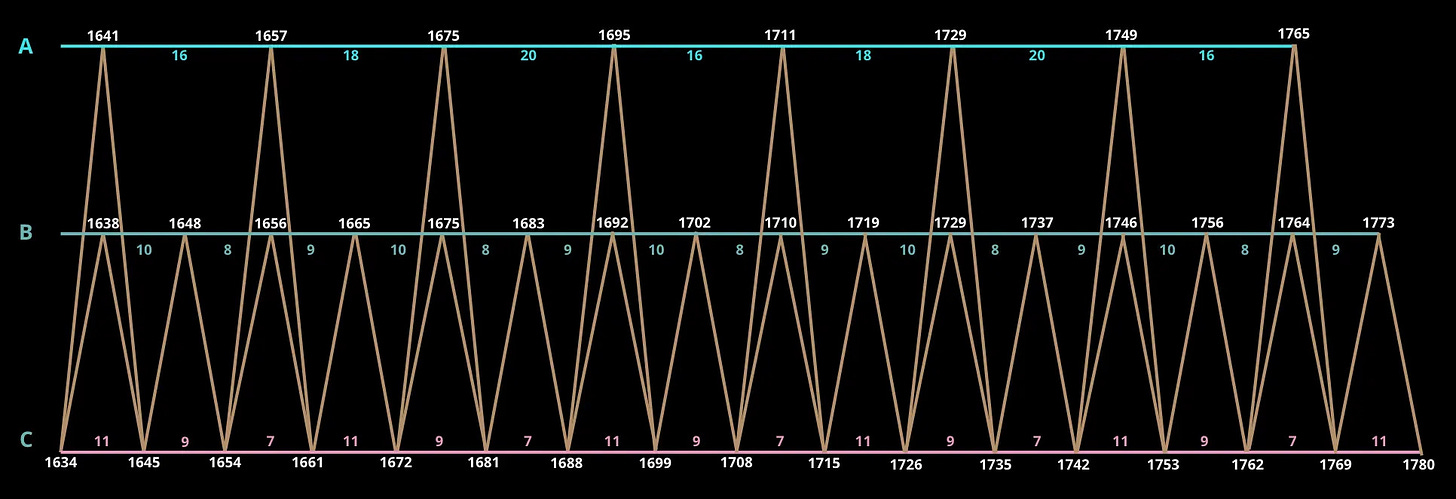Screen dimensions: 1456x499
Task: Click pink interval 9 between 1726 and 1735
Action: (x=950, y=441)
